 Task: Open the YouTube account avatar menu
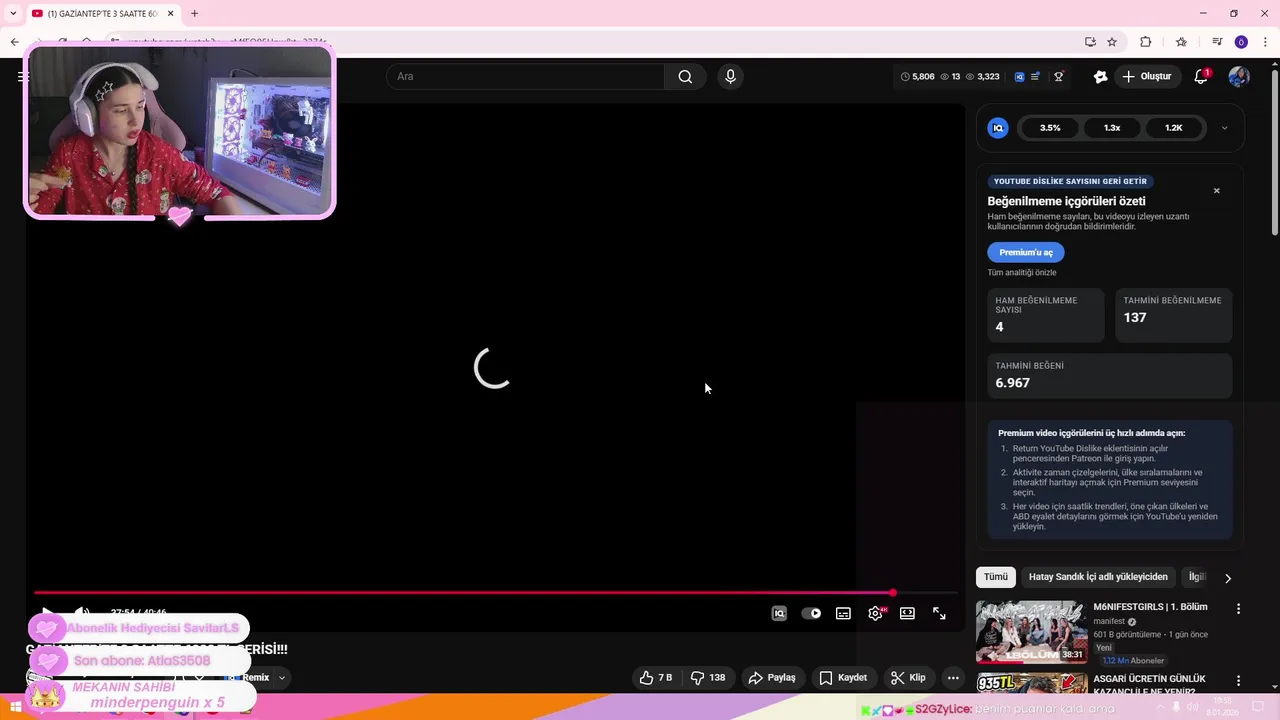click(1239, 77)
